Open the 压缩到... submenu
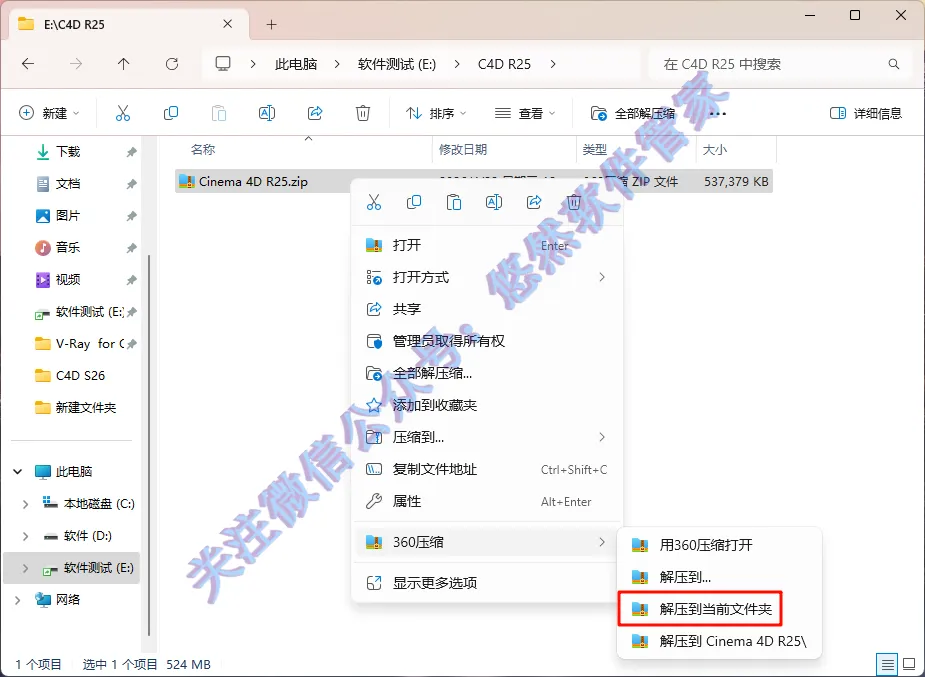The image size is (925, 677). coord(487,437)
